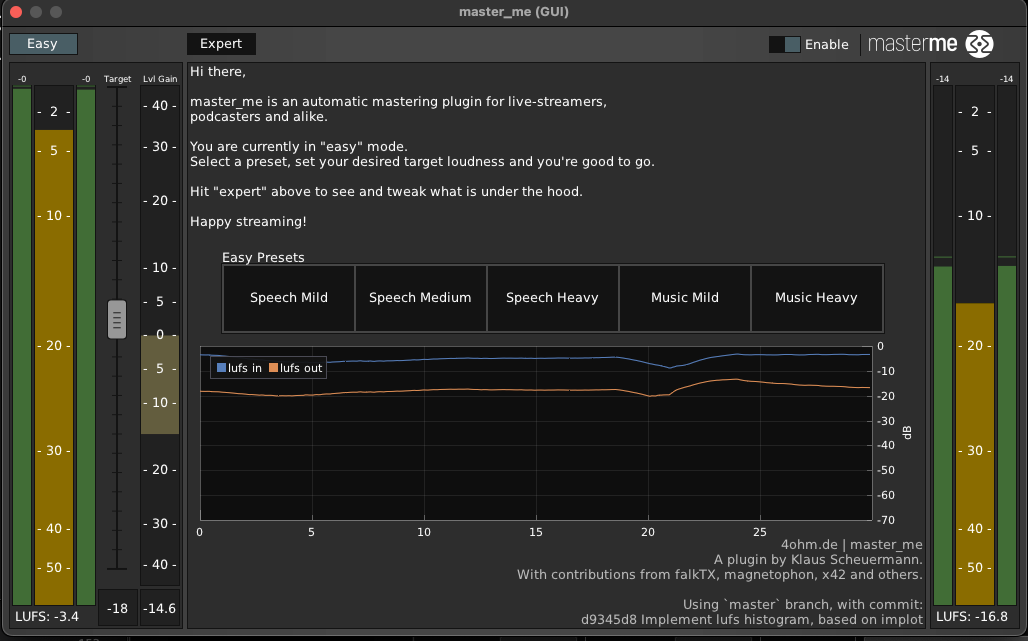Screen dimensions: 1028x641
Task: Click the orange lufs out legend swatch
Action: (x=273, y=368)
